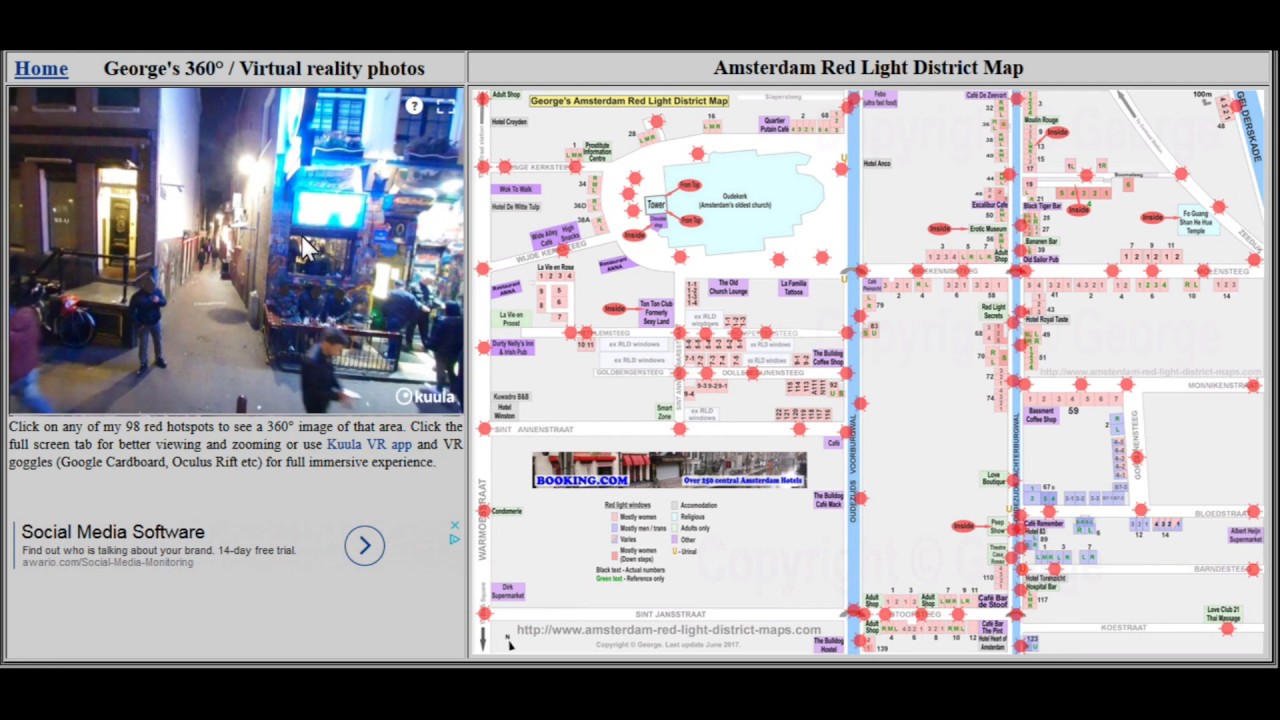Click the round arrow button in the ad
The height and width of the screenshot is (720, 1280).
click(365, 545)
